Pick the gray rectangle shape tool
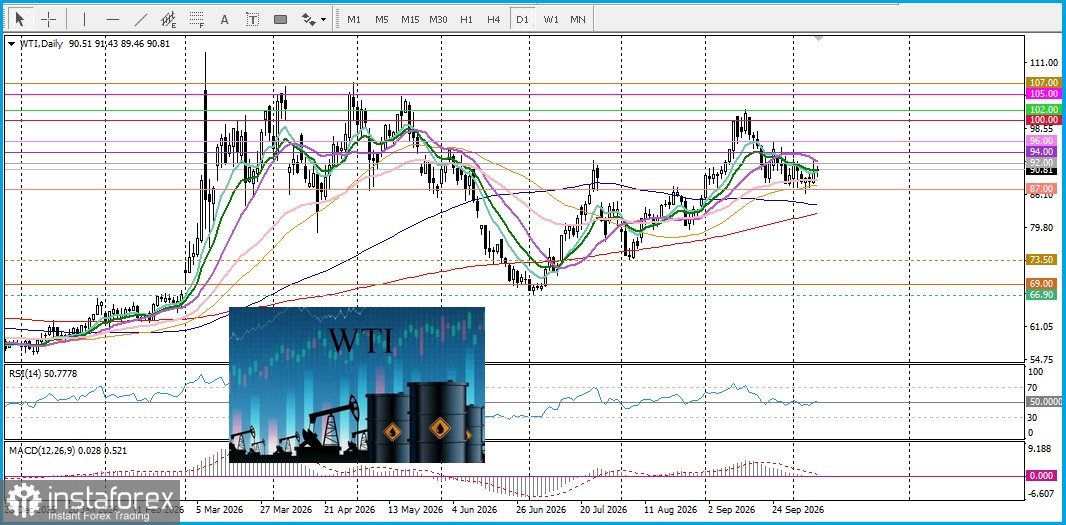This screenshot has height=525, width=1066. pos(280,20)
